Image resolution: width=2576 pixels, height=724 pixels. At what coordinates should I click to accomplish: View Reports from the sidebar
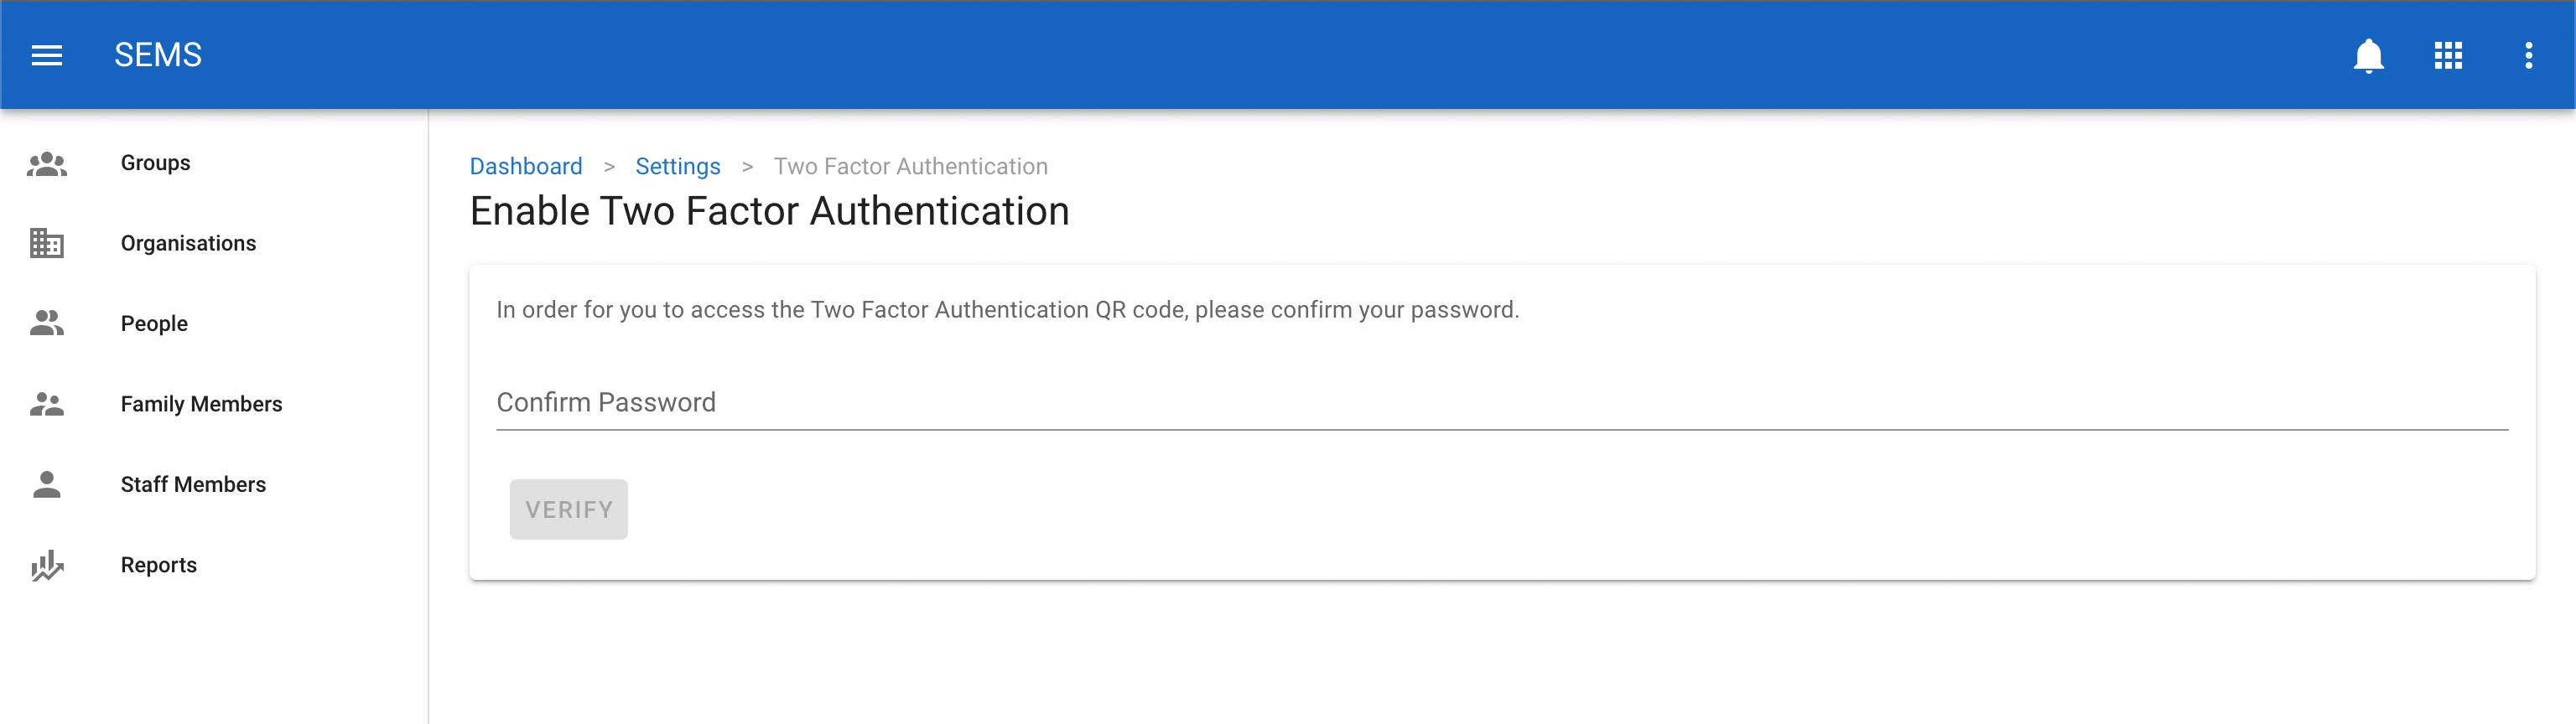[x=158, y=565]
